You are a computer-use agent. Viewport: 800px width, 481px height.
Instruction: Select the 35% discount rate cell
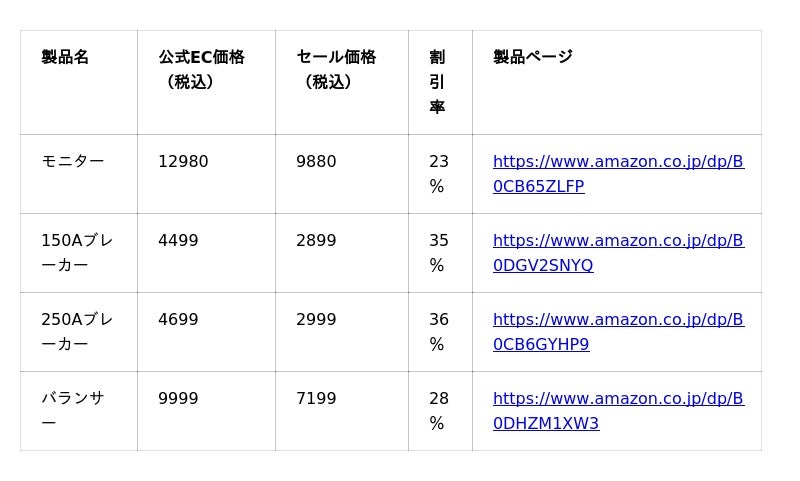click(438, 253)
